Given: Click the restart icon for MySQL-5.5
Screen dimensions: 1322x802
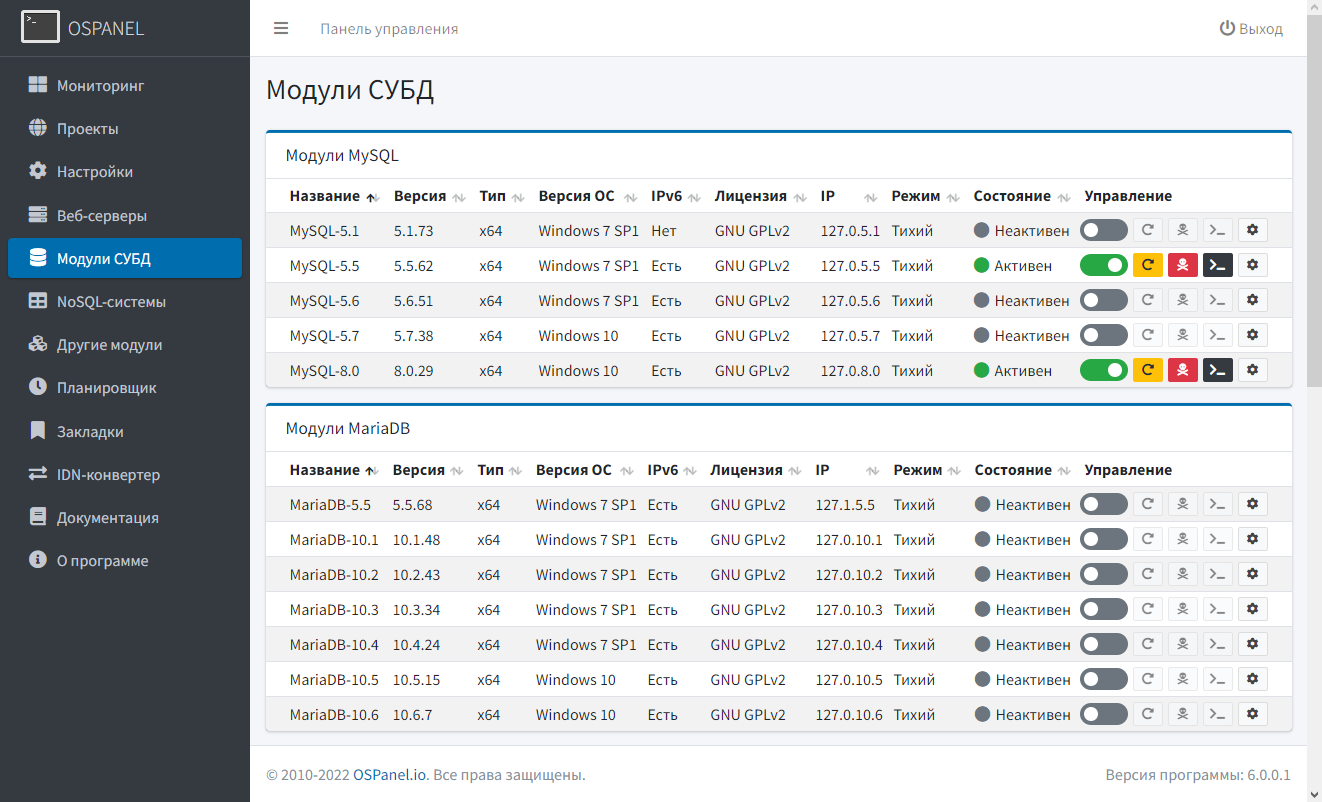Looking at the screenshot, I should [1148, 265].
